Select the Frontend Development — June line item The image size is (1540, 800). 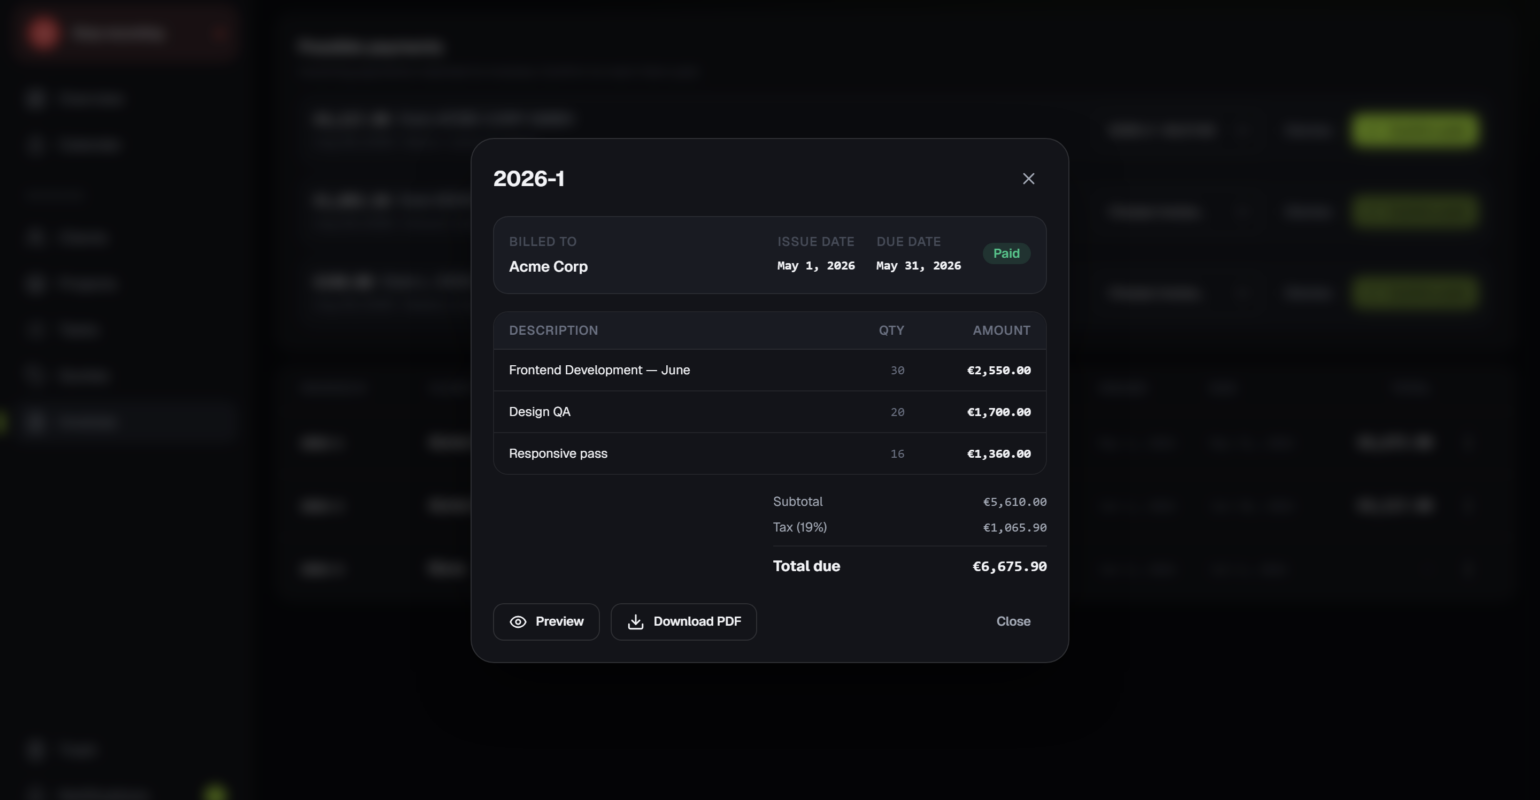point(770,370)
